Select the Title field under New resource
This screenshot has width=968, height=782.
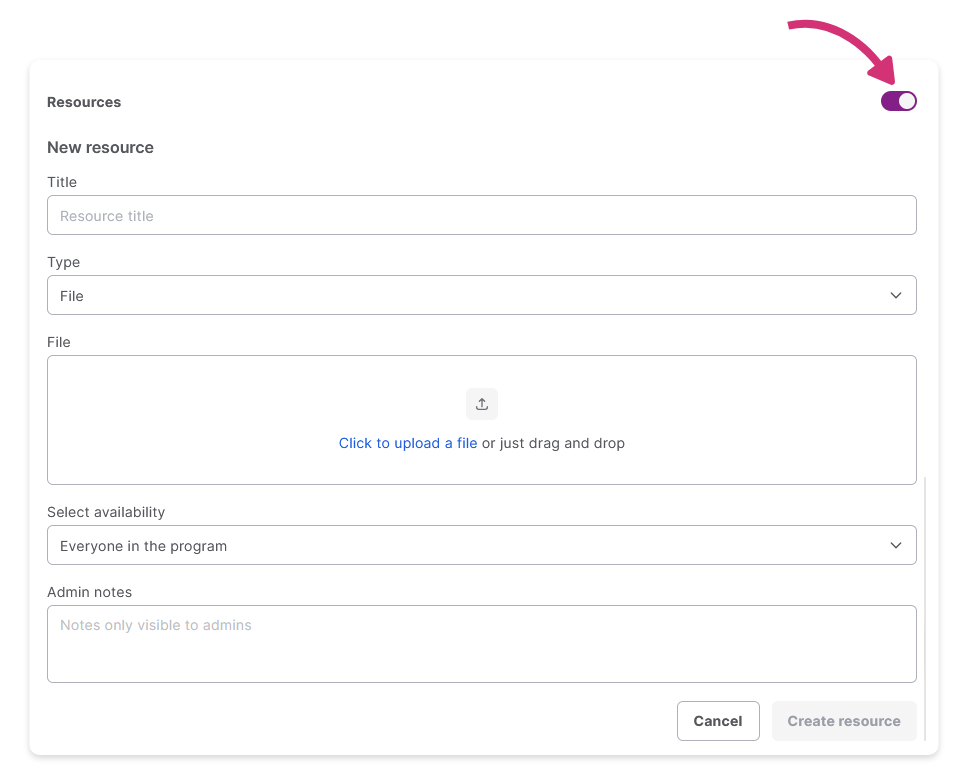(x=482, y=215)
